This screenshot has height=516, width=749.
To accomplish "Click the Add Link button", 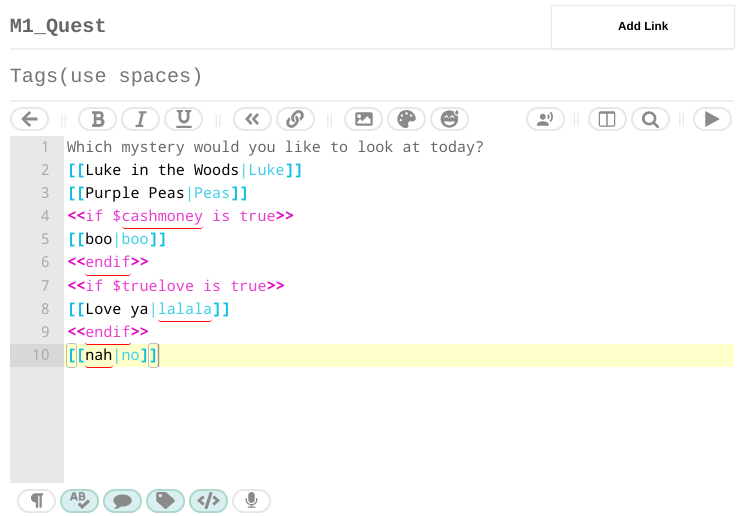I will (643, 26).
